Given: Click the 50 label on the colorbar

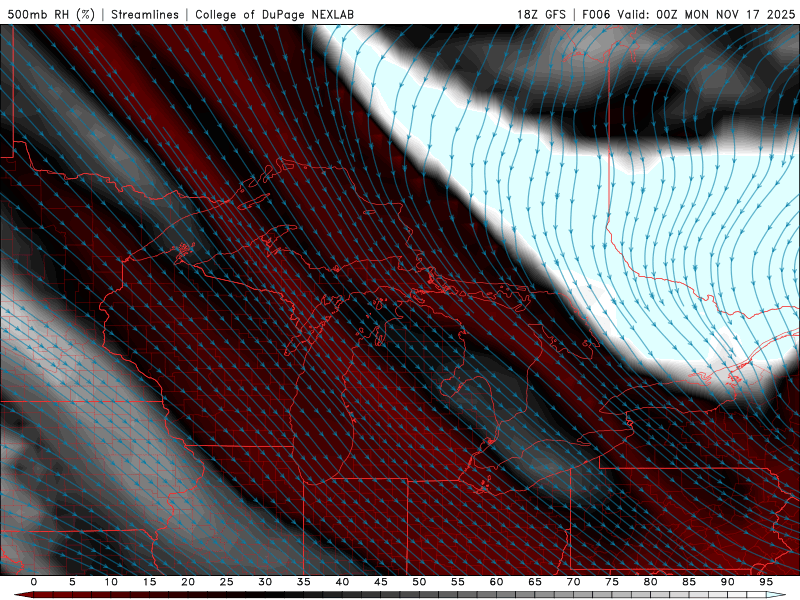Looking at the screenshot, I should coord(419,582).
